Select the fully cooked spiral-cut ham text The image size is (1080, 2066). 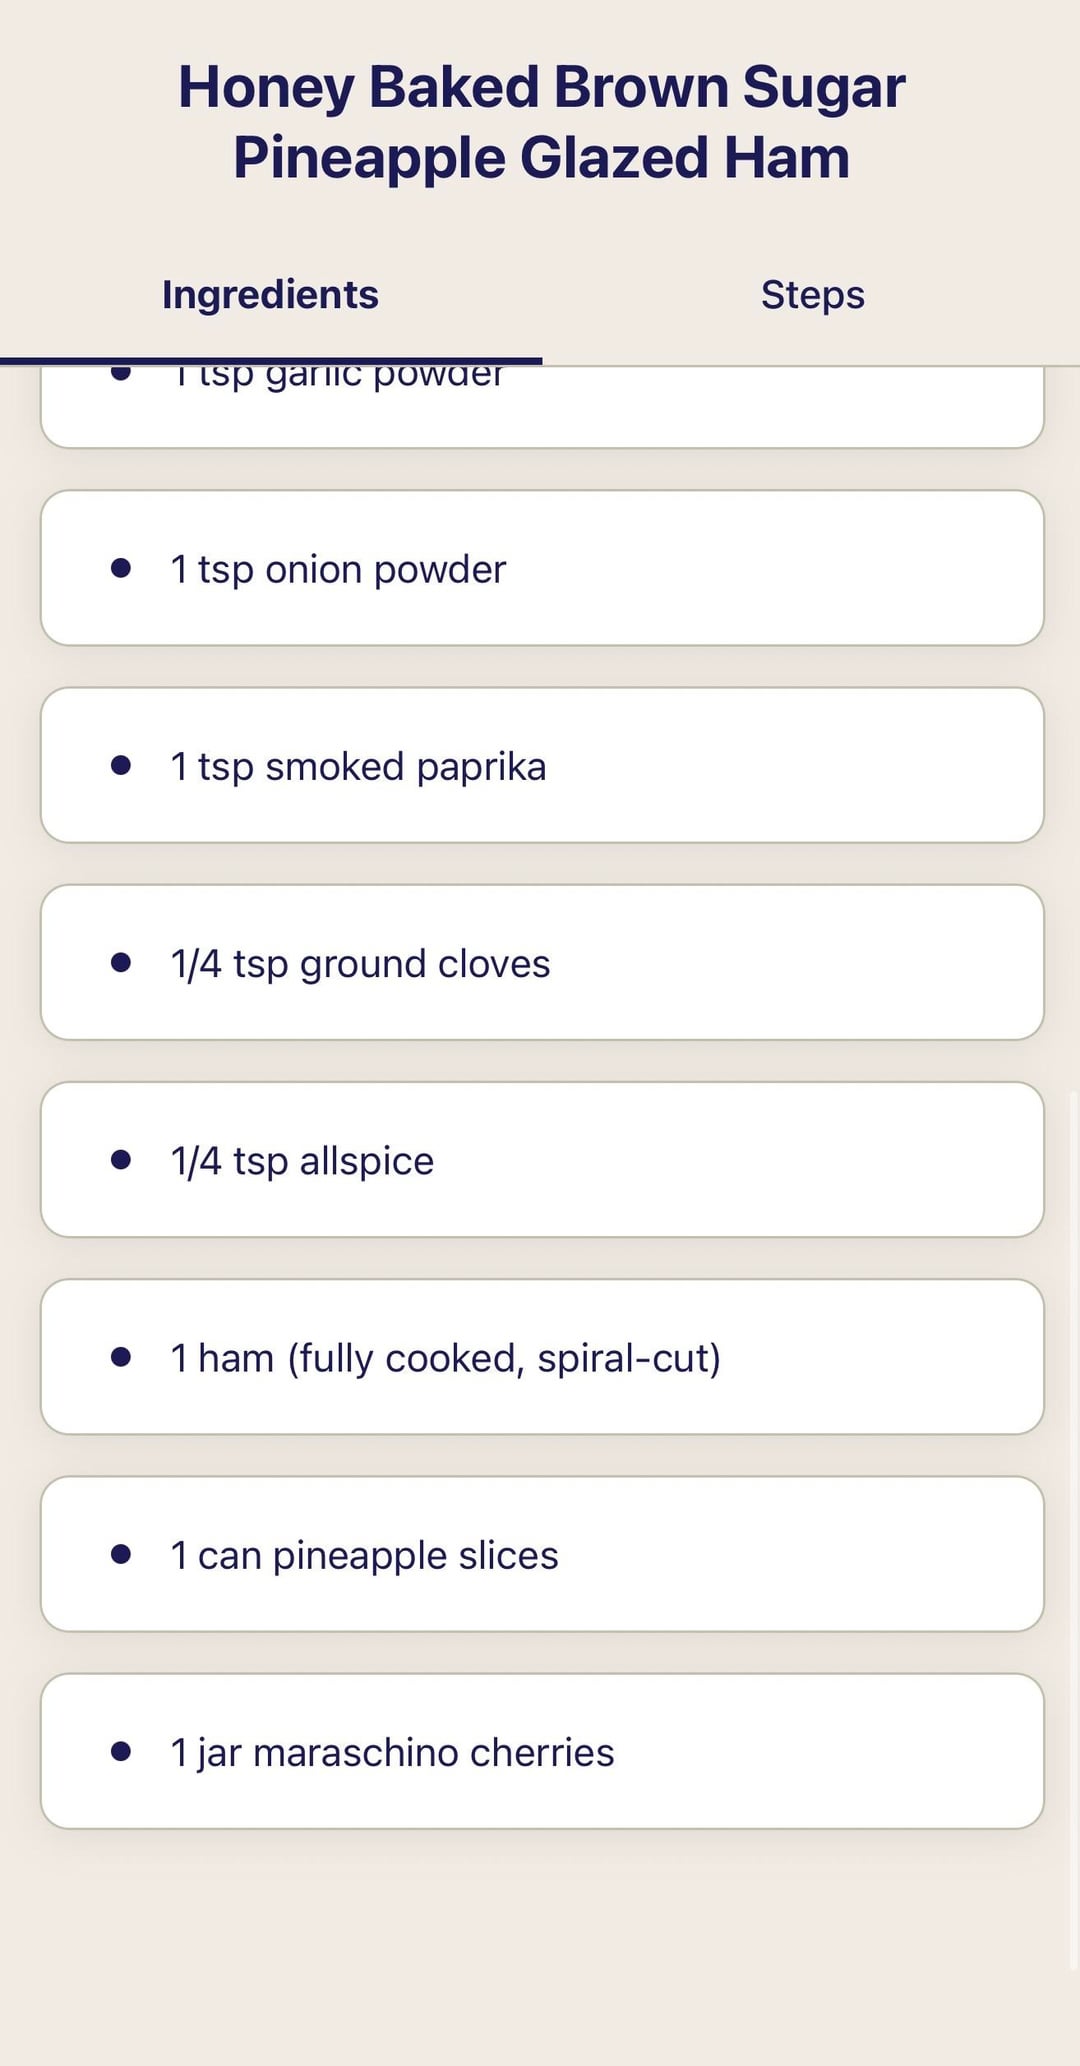coord(445,1358)
